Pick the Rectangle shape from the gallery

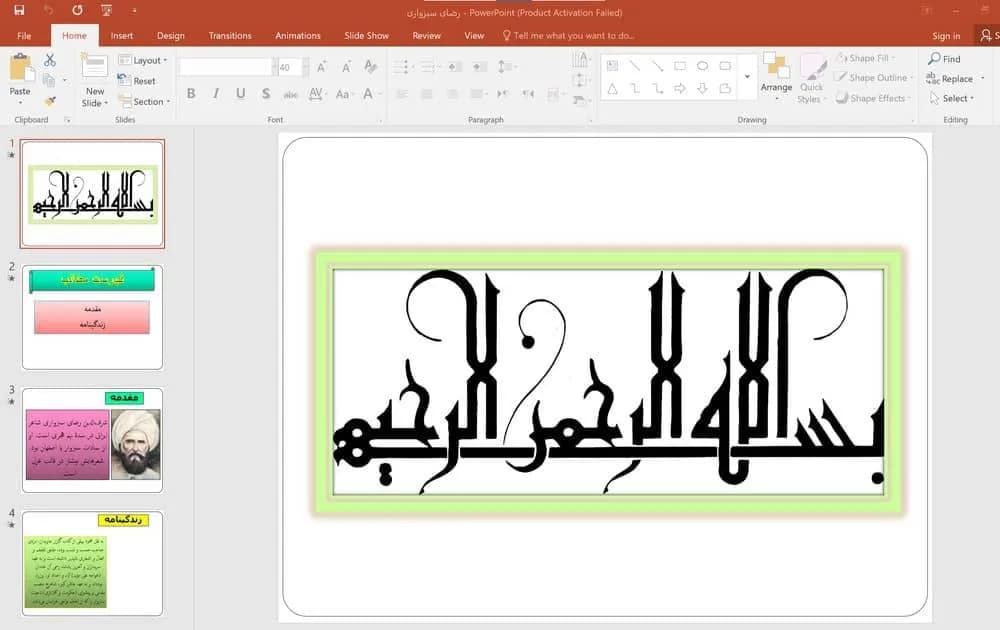pyautogui.click(x=680, y=66)
